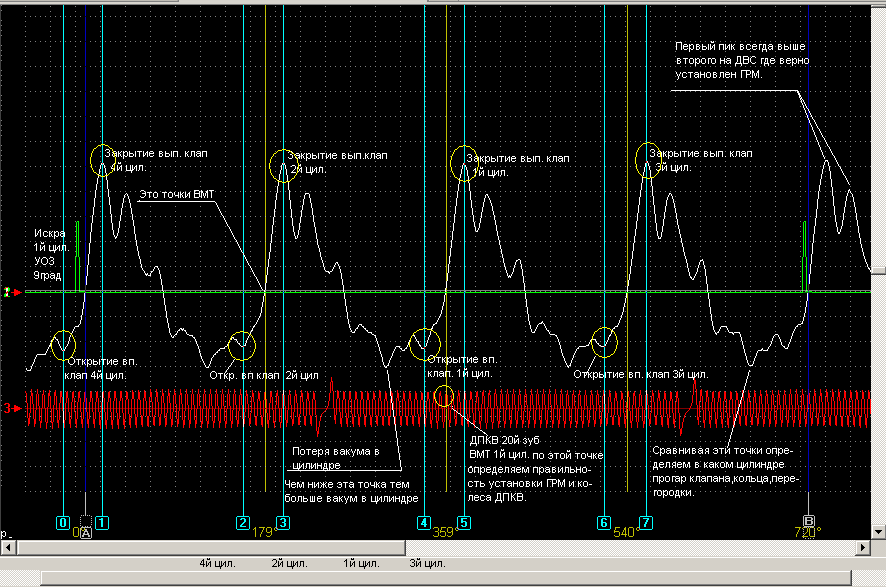Click the '4й цил.' label below timeline
The height and width of the screenshot is (587, 886).
(x=216, y=564)
